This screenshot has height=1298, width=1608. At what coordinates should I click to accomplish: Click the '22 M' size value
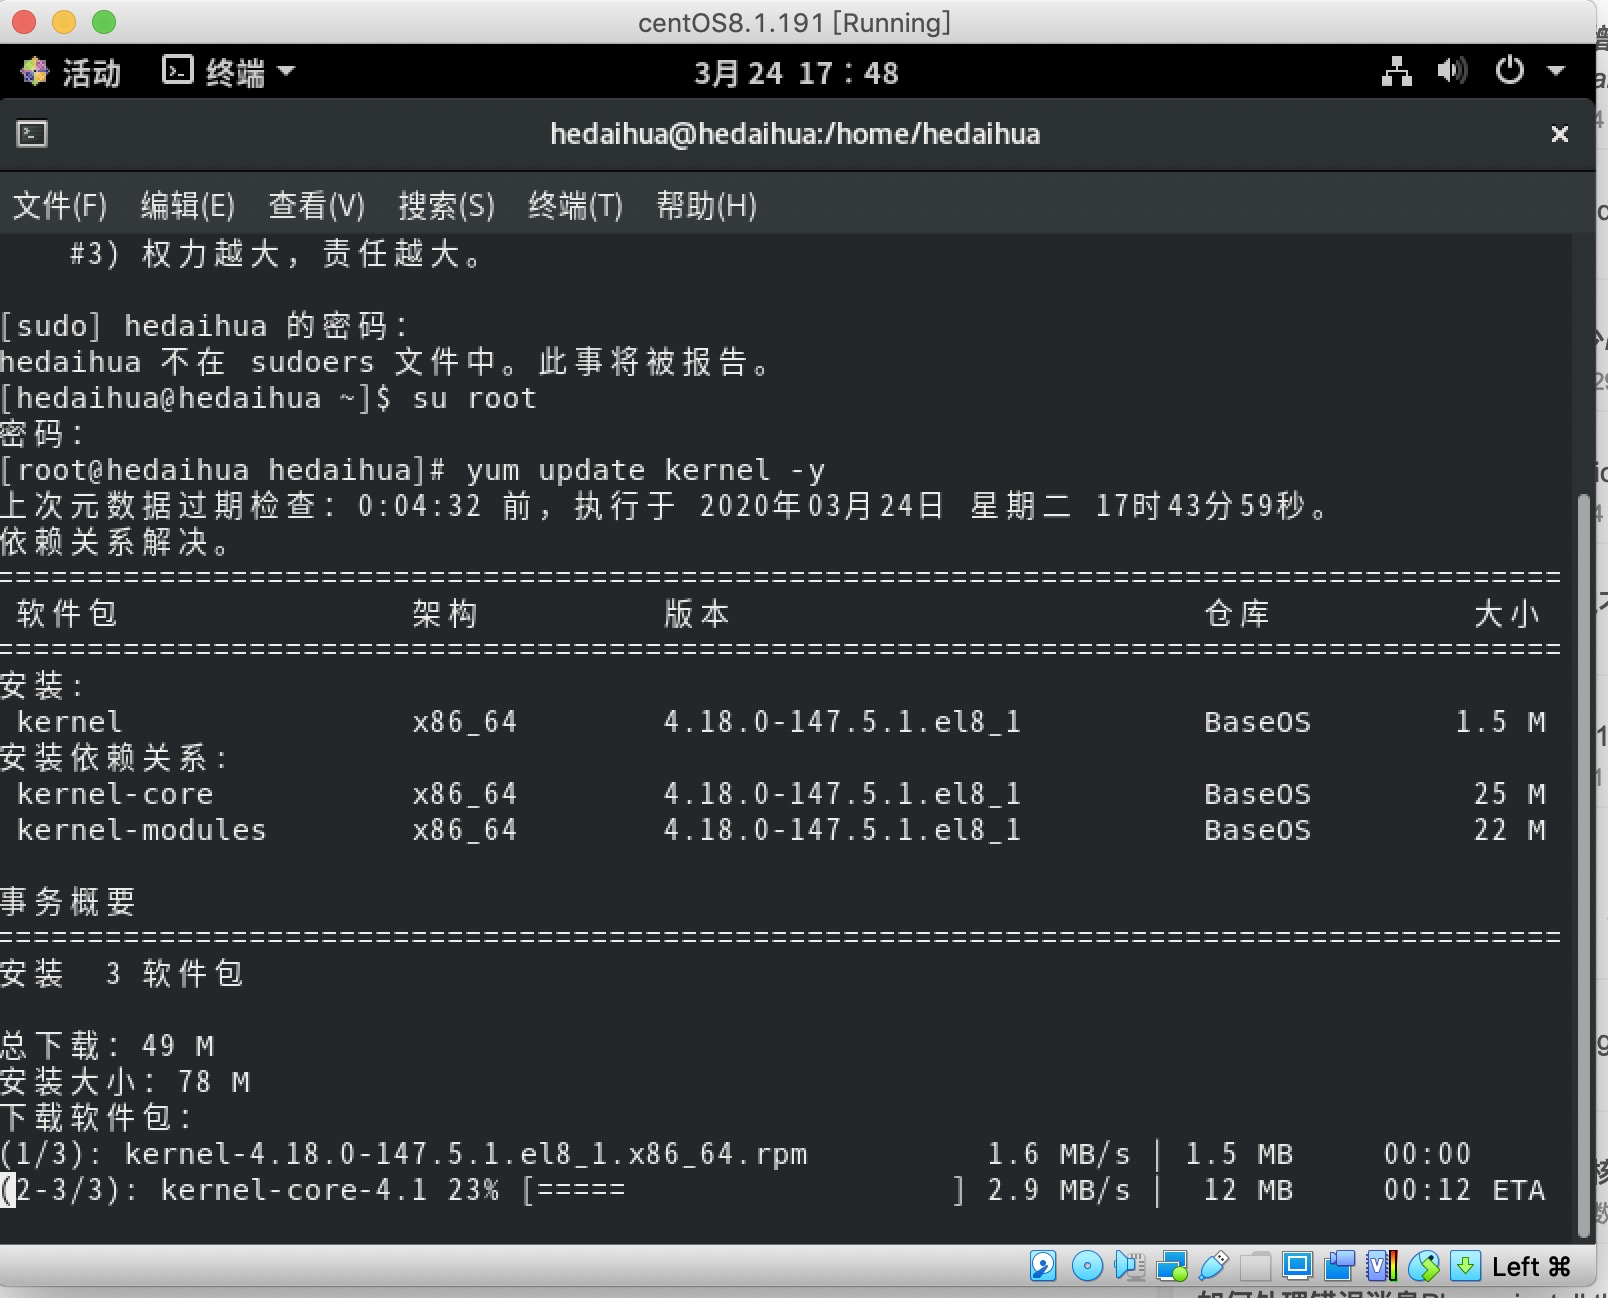(1509, 830)
